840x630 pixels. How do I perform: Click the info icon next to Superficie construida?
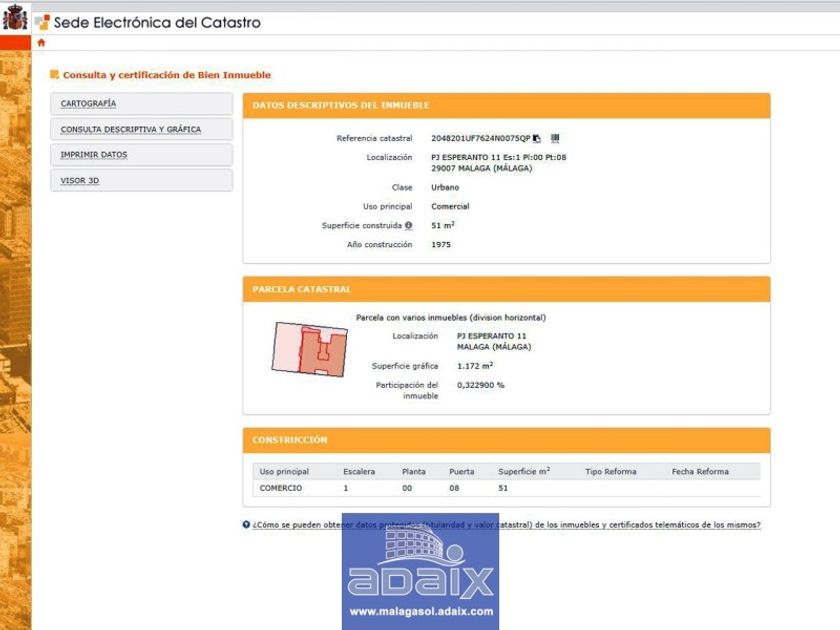click(408, 226)
